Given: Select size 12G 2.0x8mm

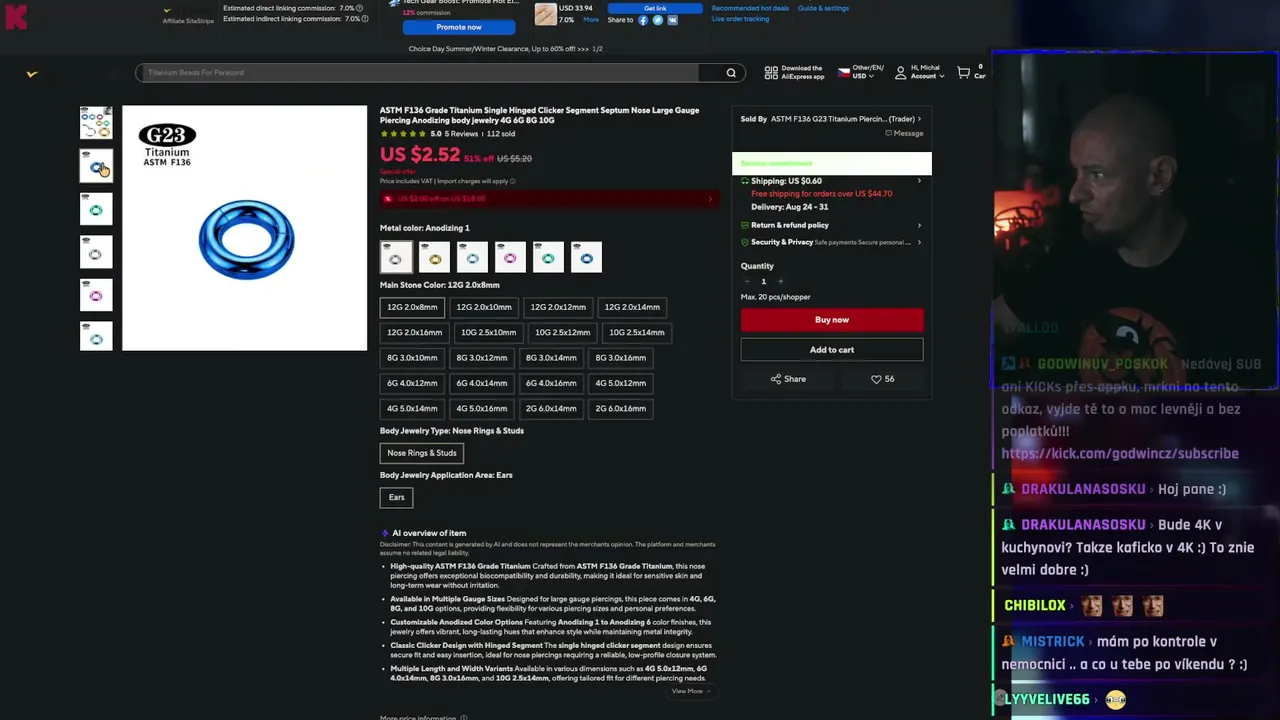Looking at the screenshot, I should tap(412, 307).
